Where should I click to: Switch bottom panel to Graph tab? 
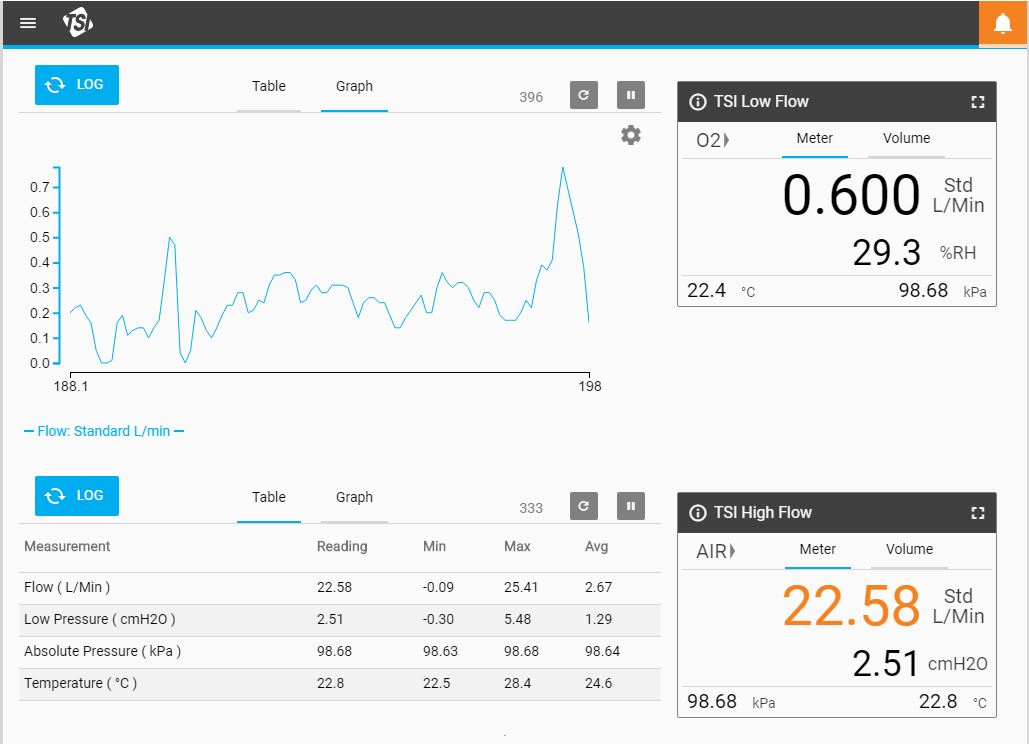tap(354, 497)
